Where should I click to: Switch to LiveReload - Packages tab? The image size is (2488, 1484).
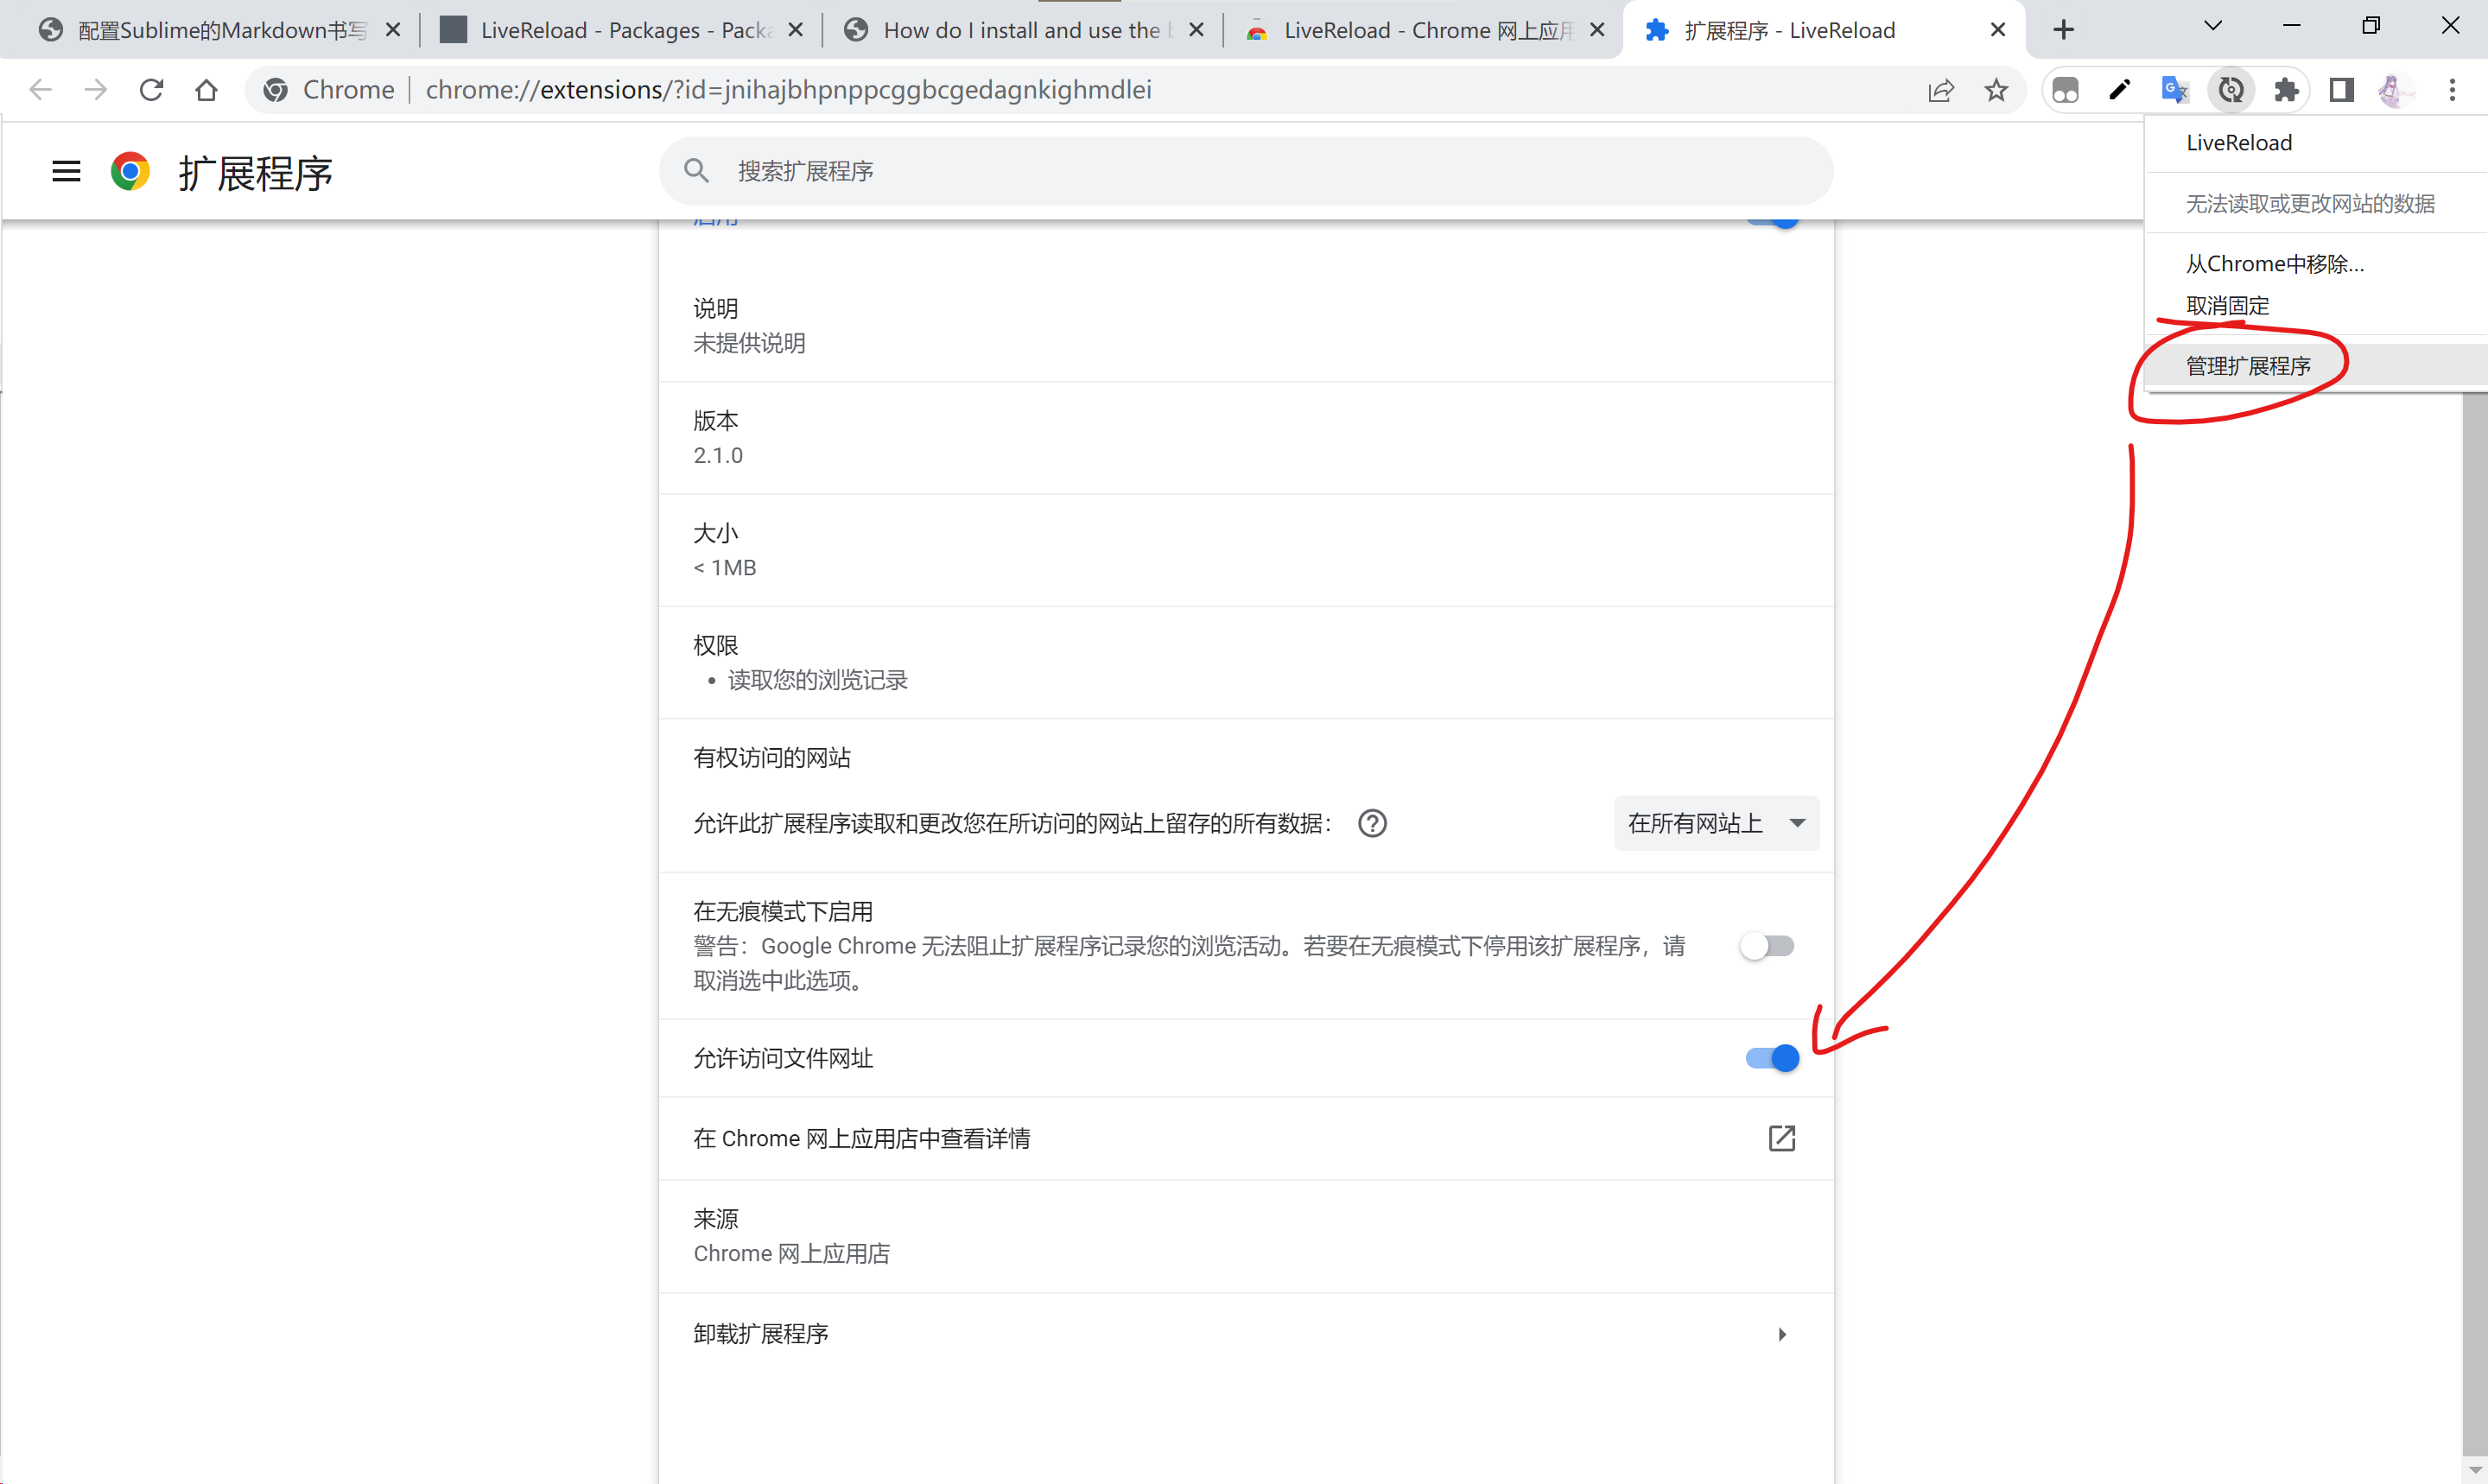click(621, 30)
